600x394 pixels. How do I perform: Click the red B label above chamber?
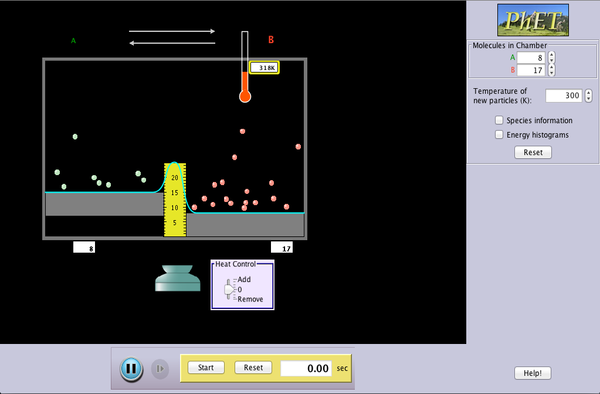(271, 40)
